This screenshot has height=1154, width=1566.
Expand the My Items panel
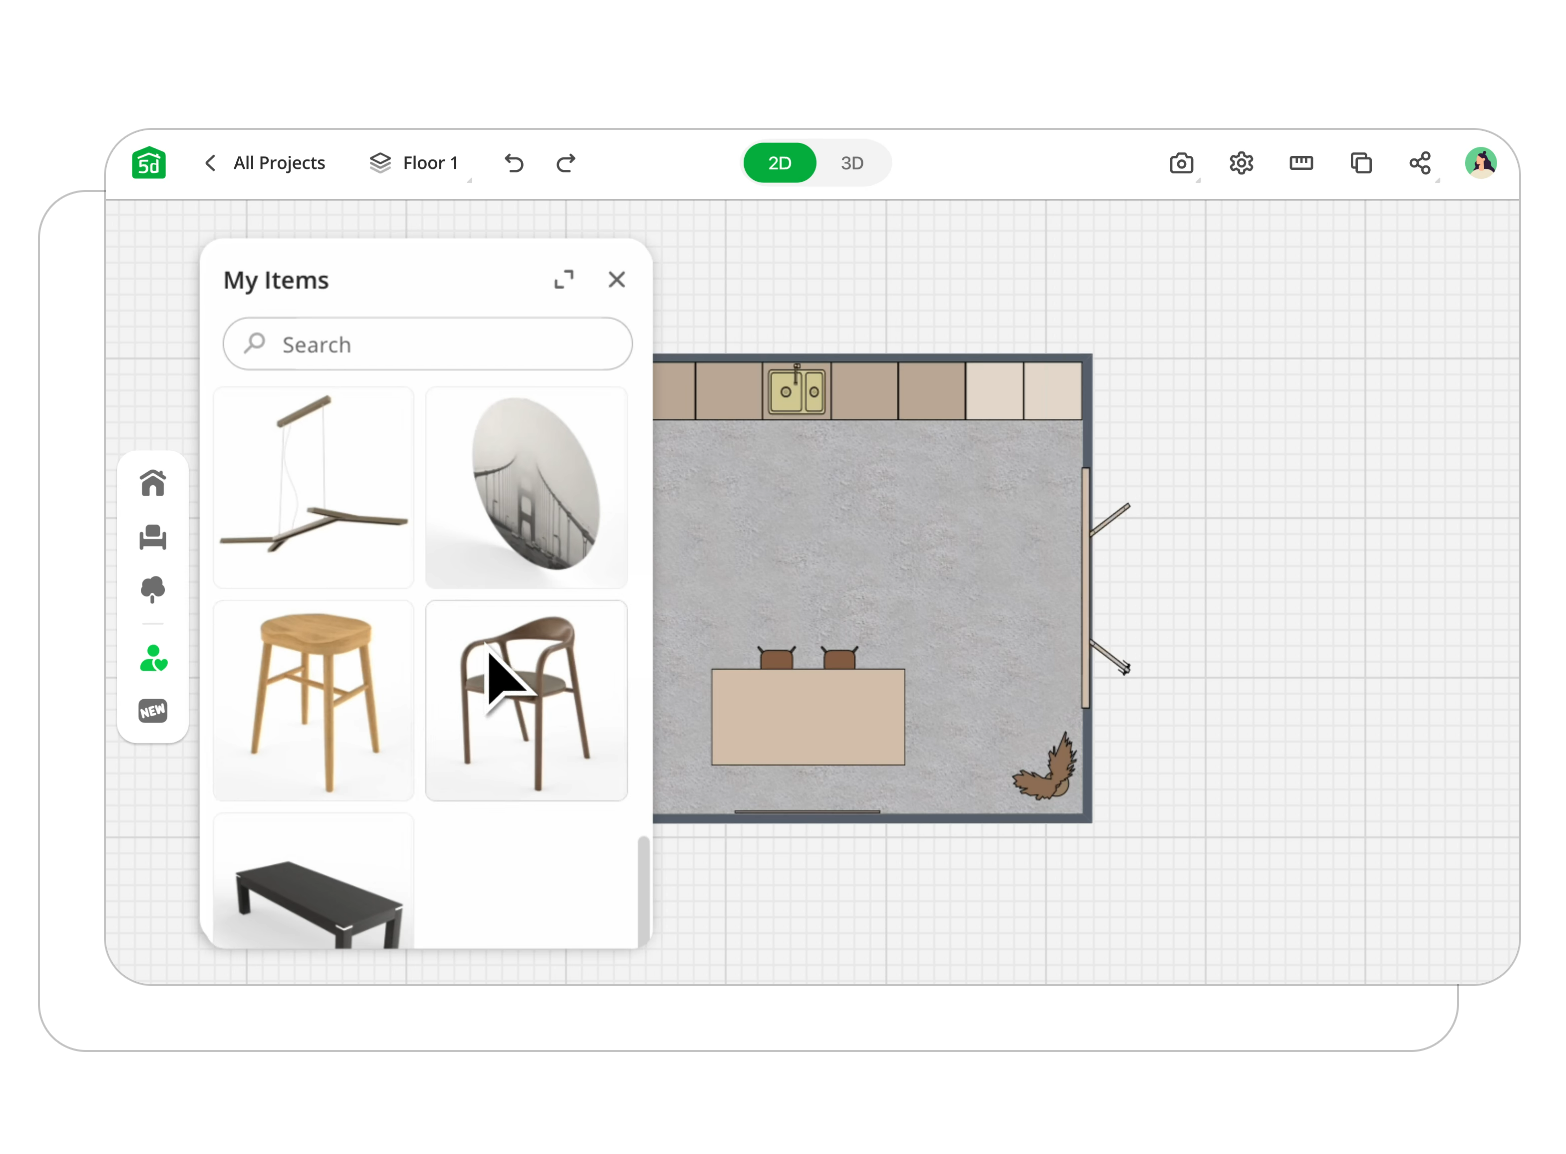564,280
